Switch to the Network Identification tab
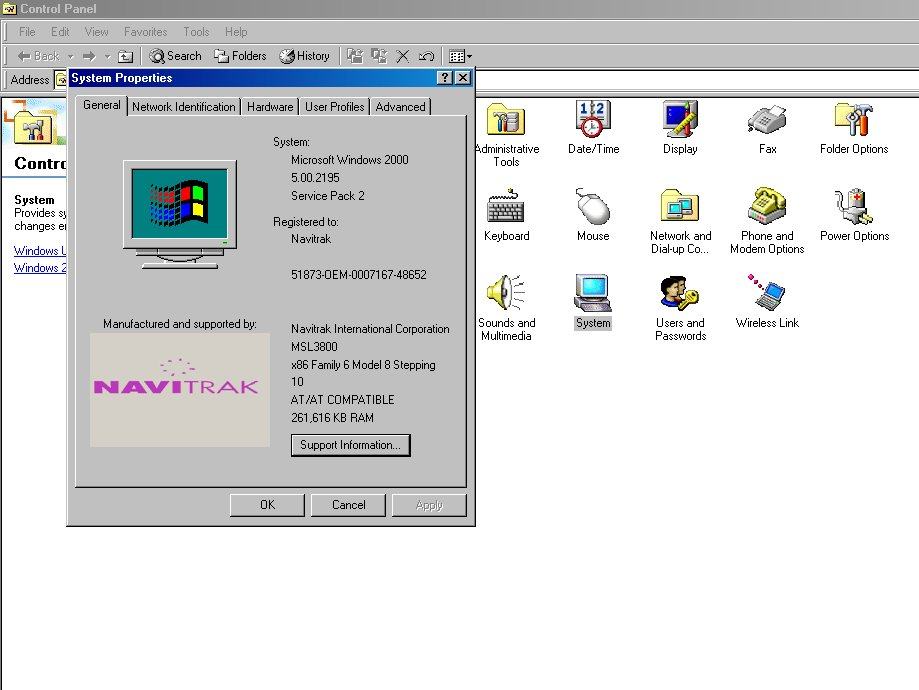The height and width of the screenshot is (690, 919). (x=184, y=107)
